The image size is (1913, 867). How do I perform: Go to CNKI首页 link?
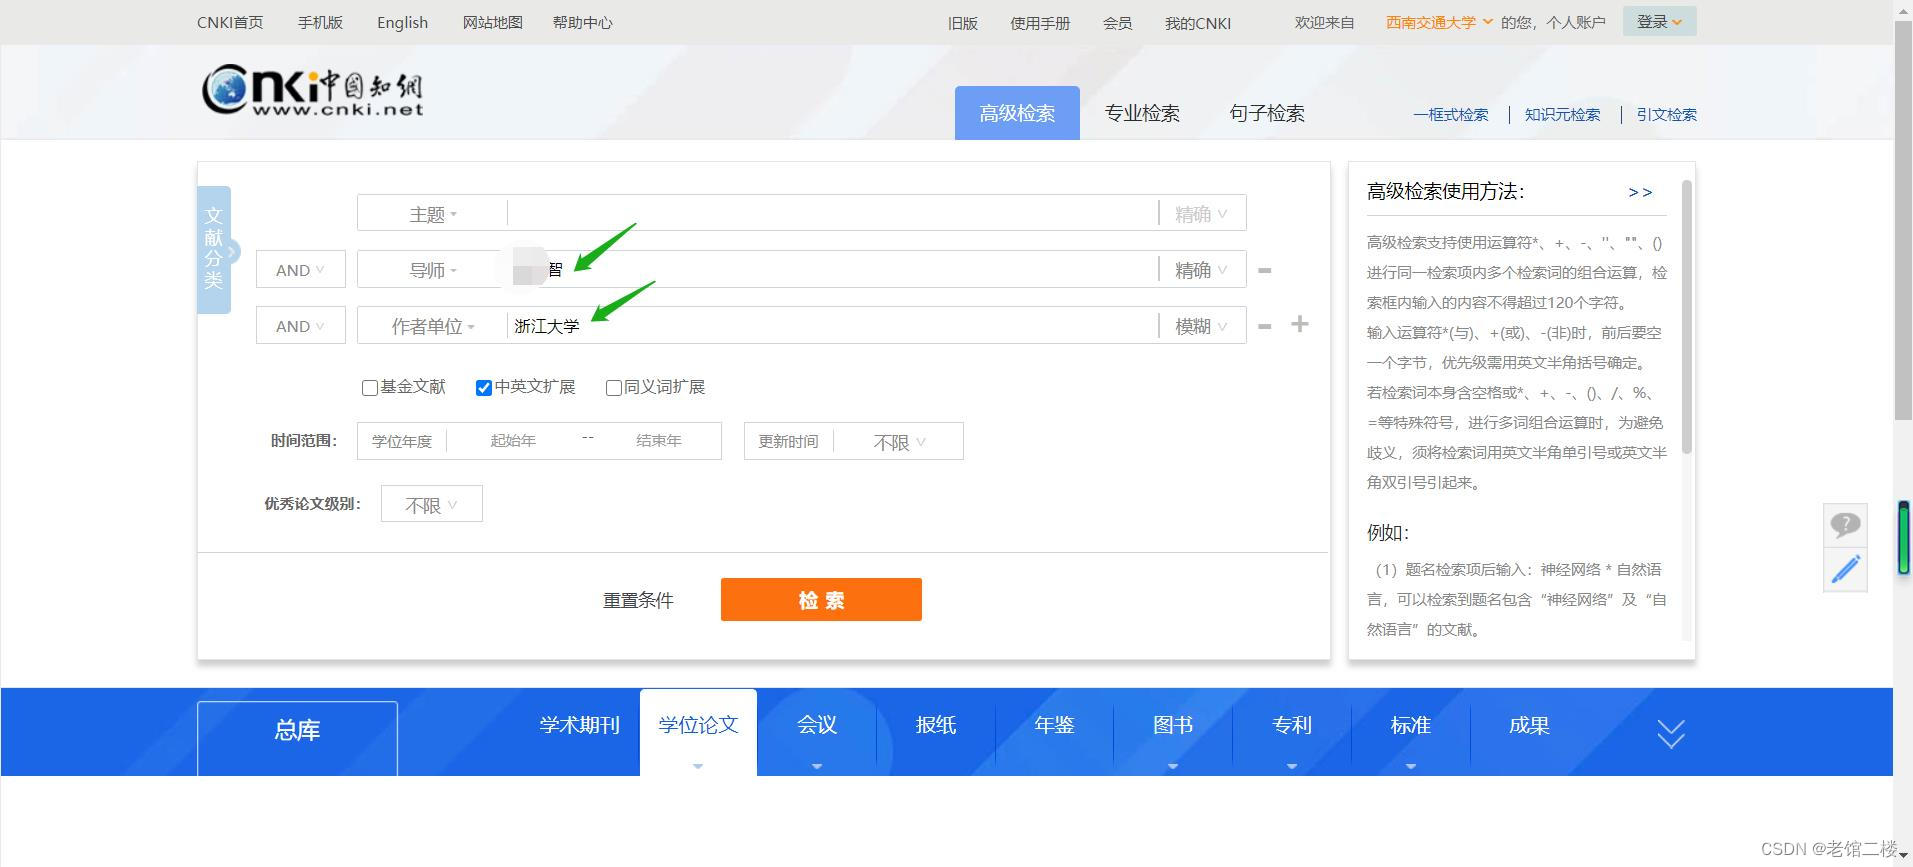click(230, 22)
